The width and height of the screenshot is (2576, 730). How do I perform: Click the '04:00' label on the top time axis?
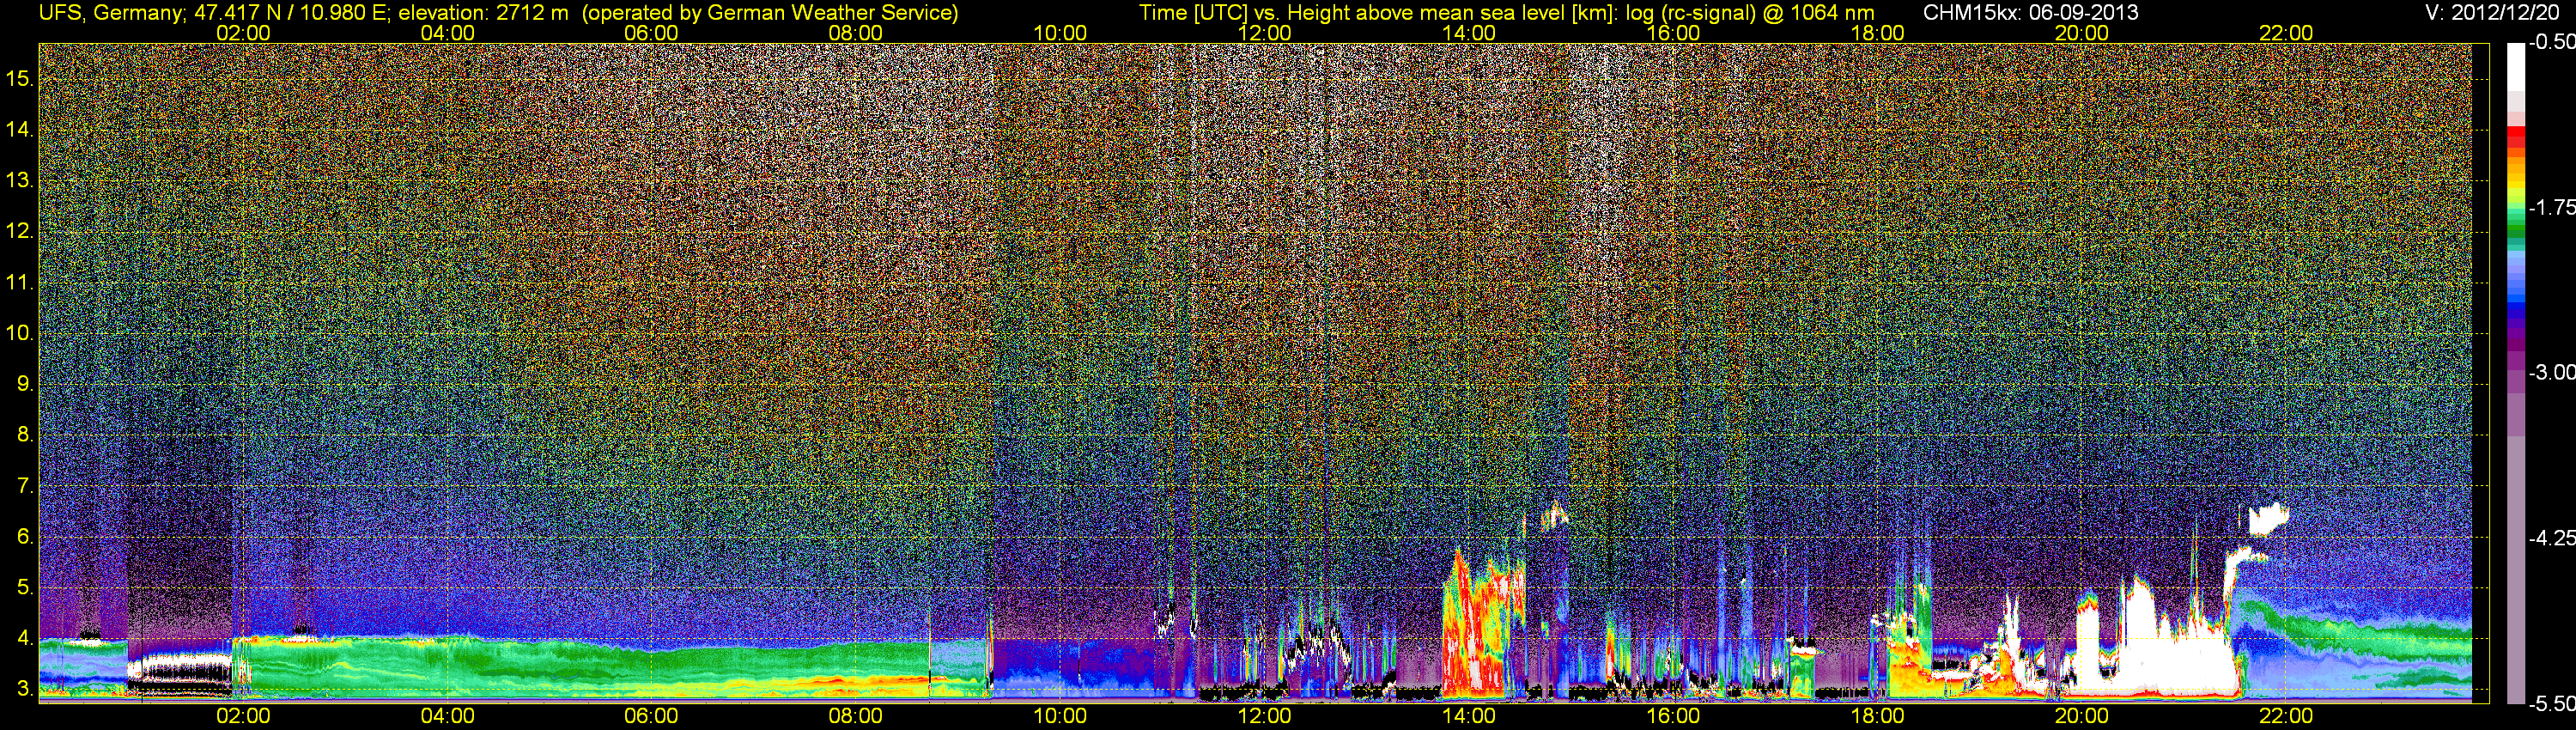click(447, 33)
